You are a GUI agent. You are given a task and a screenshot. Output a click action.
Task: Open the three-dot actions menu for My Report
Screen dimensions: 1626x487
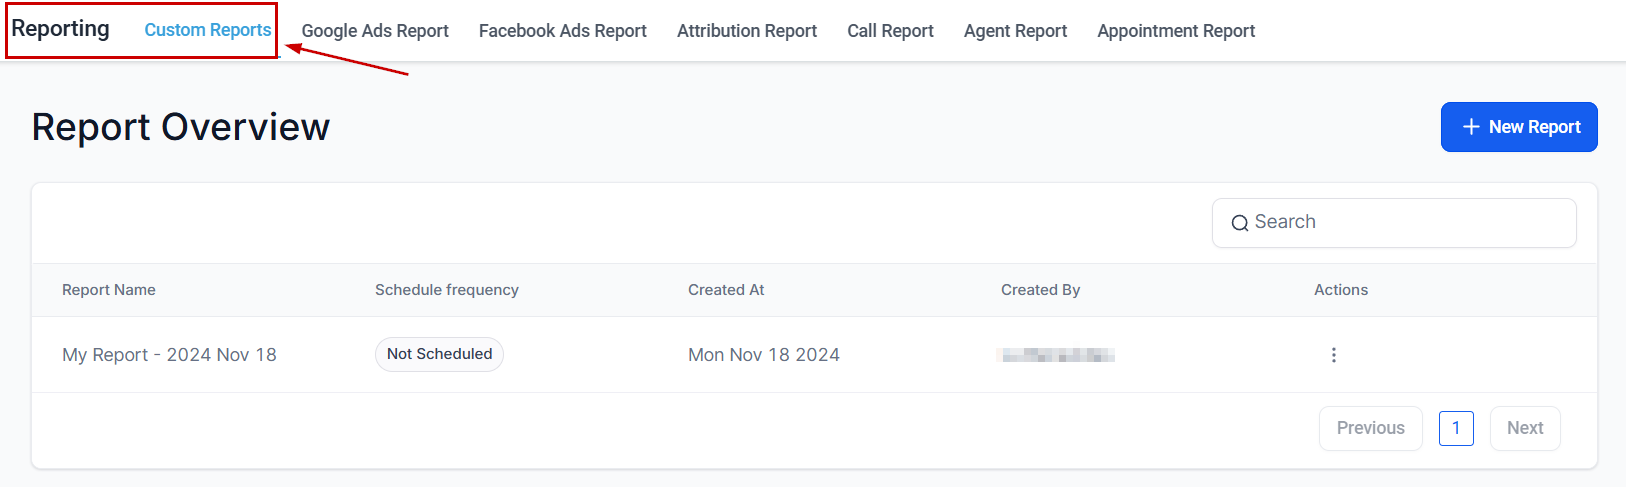point(1333,355)
